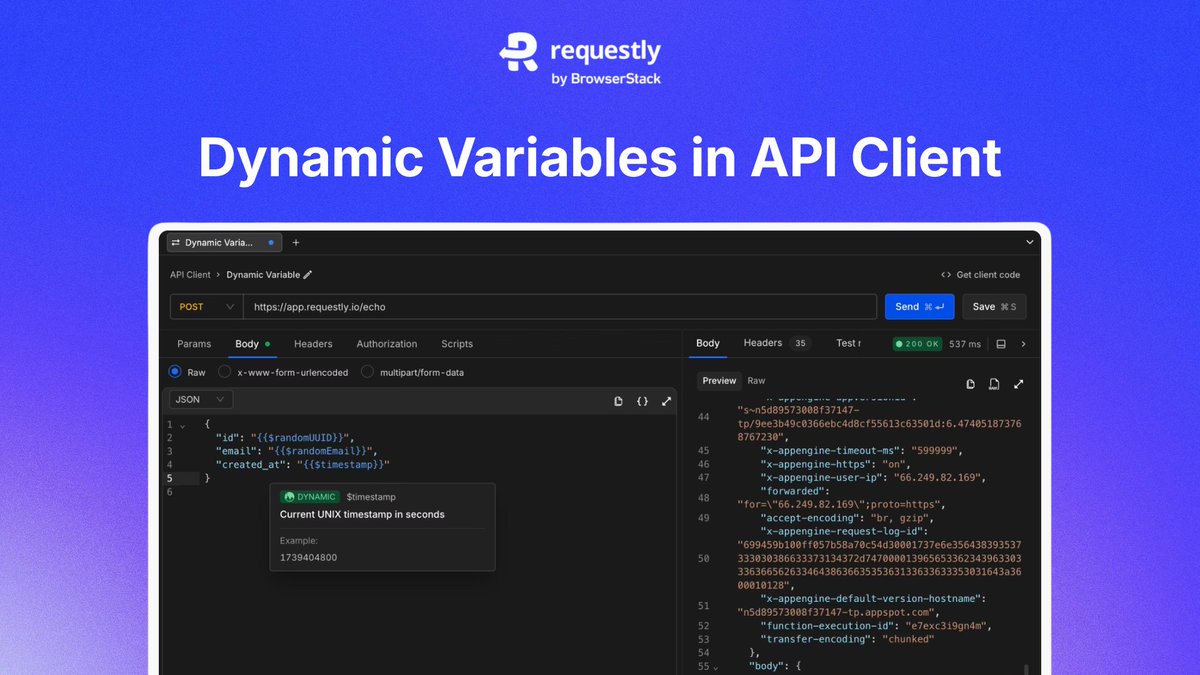Select x-www-form-urlencoded body type
The width and height of the screenshot is (1200, 675).
click(x=225, y=372)
